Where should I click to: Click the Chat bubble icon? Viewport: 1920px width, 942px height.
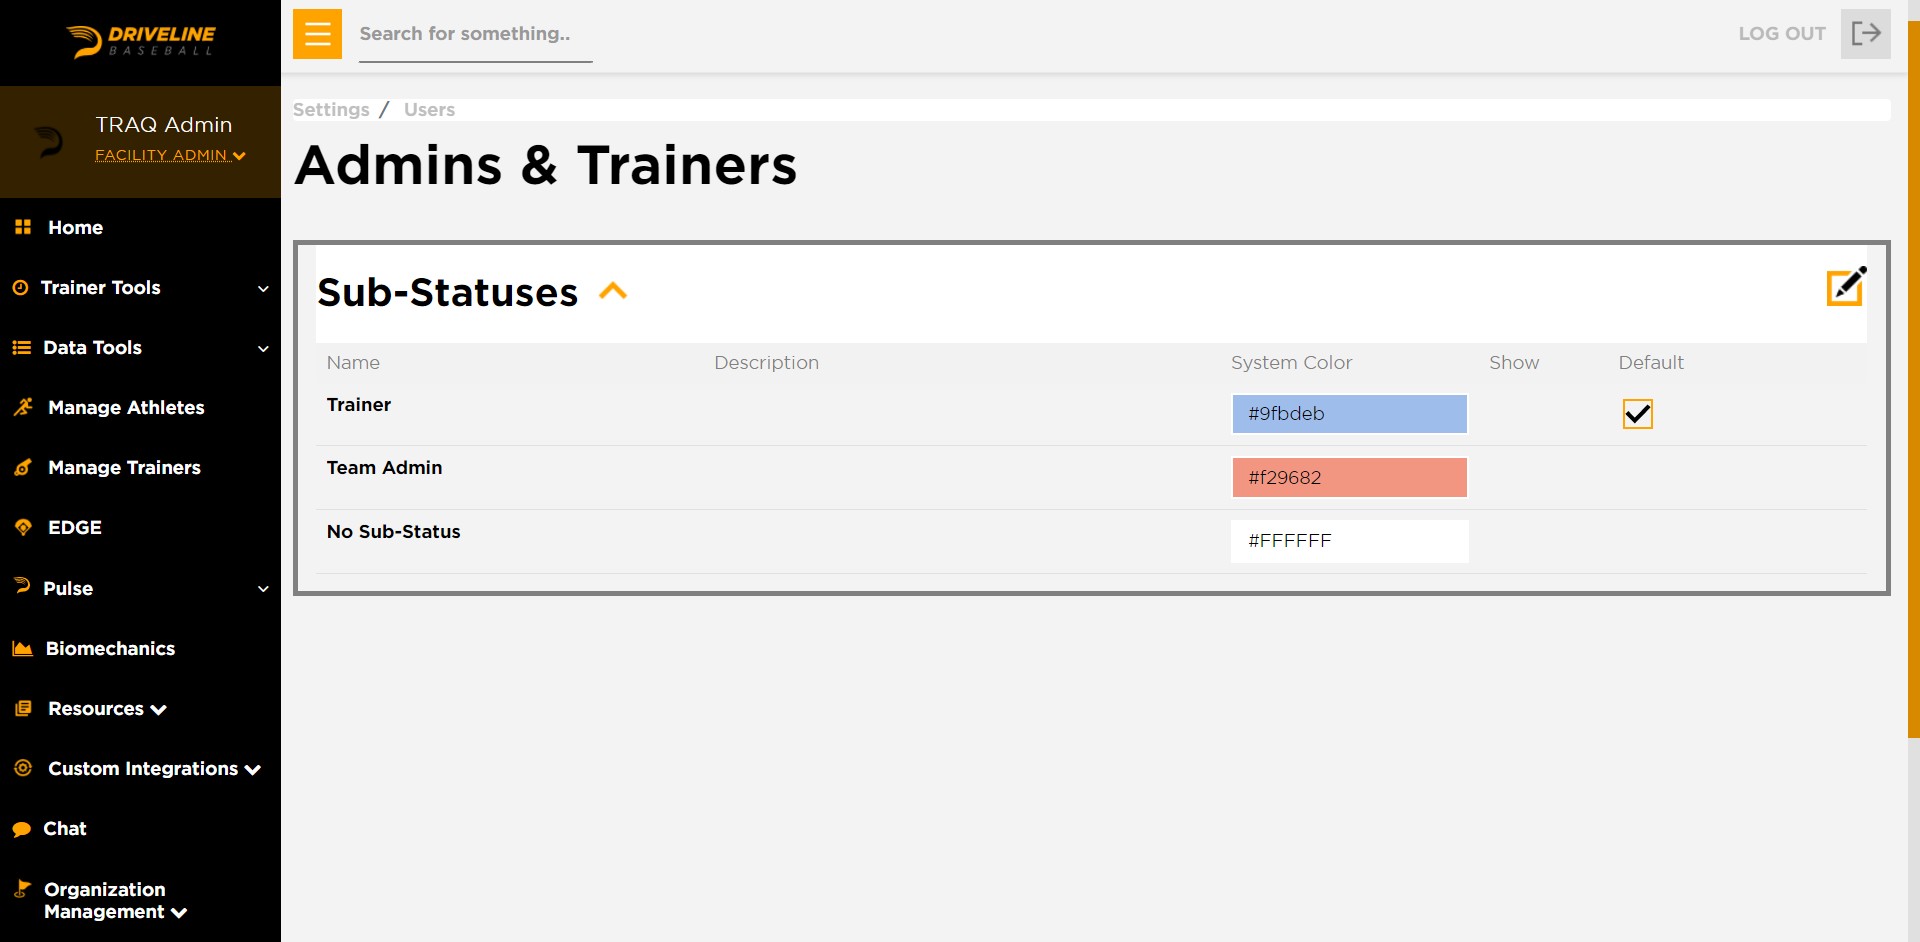coord(21,829)
